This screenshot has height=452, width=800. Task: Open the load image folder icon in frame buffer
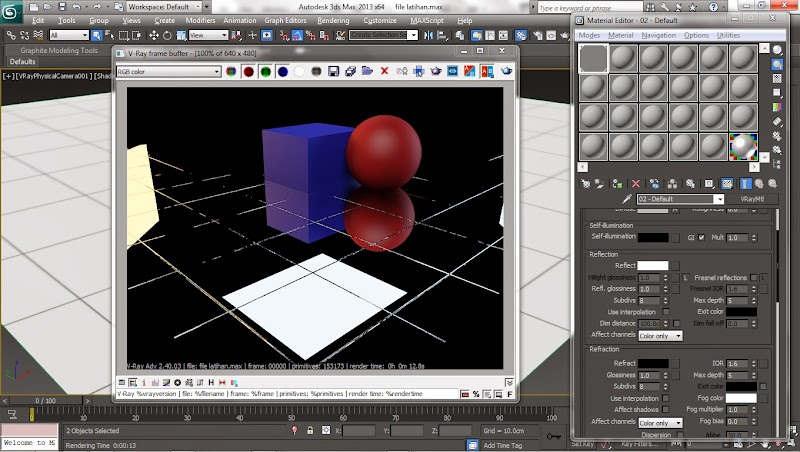(x=367, y=71)
